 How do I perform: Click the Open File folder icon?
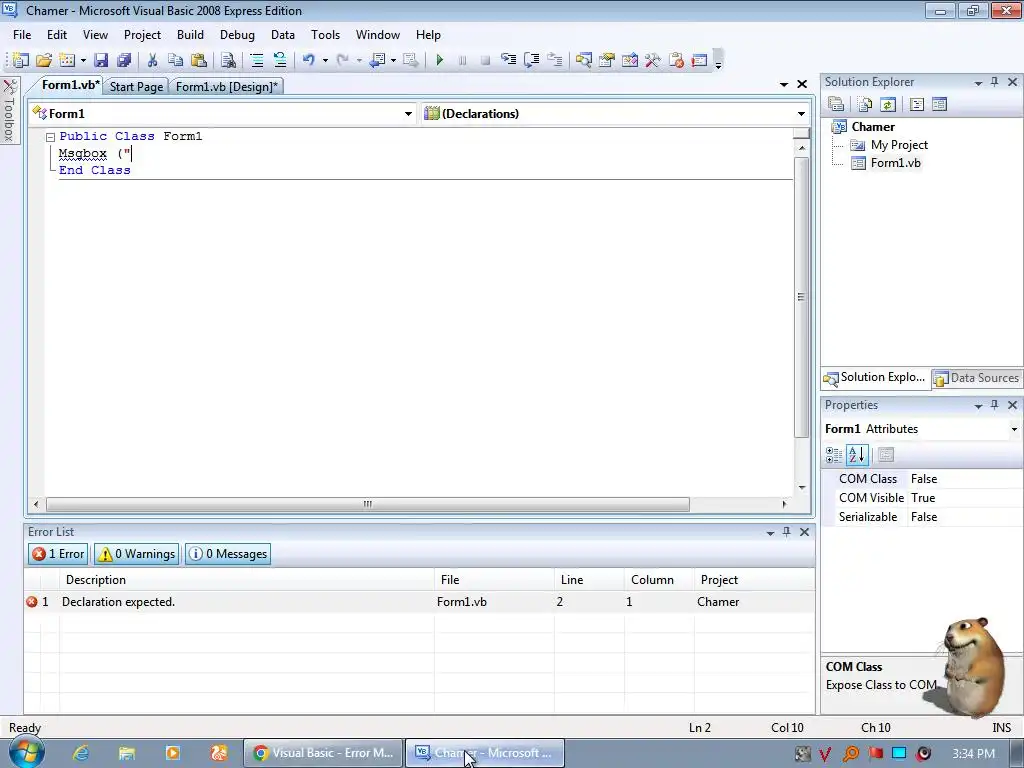pos(44,60)
